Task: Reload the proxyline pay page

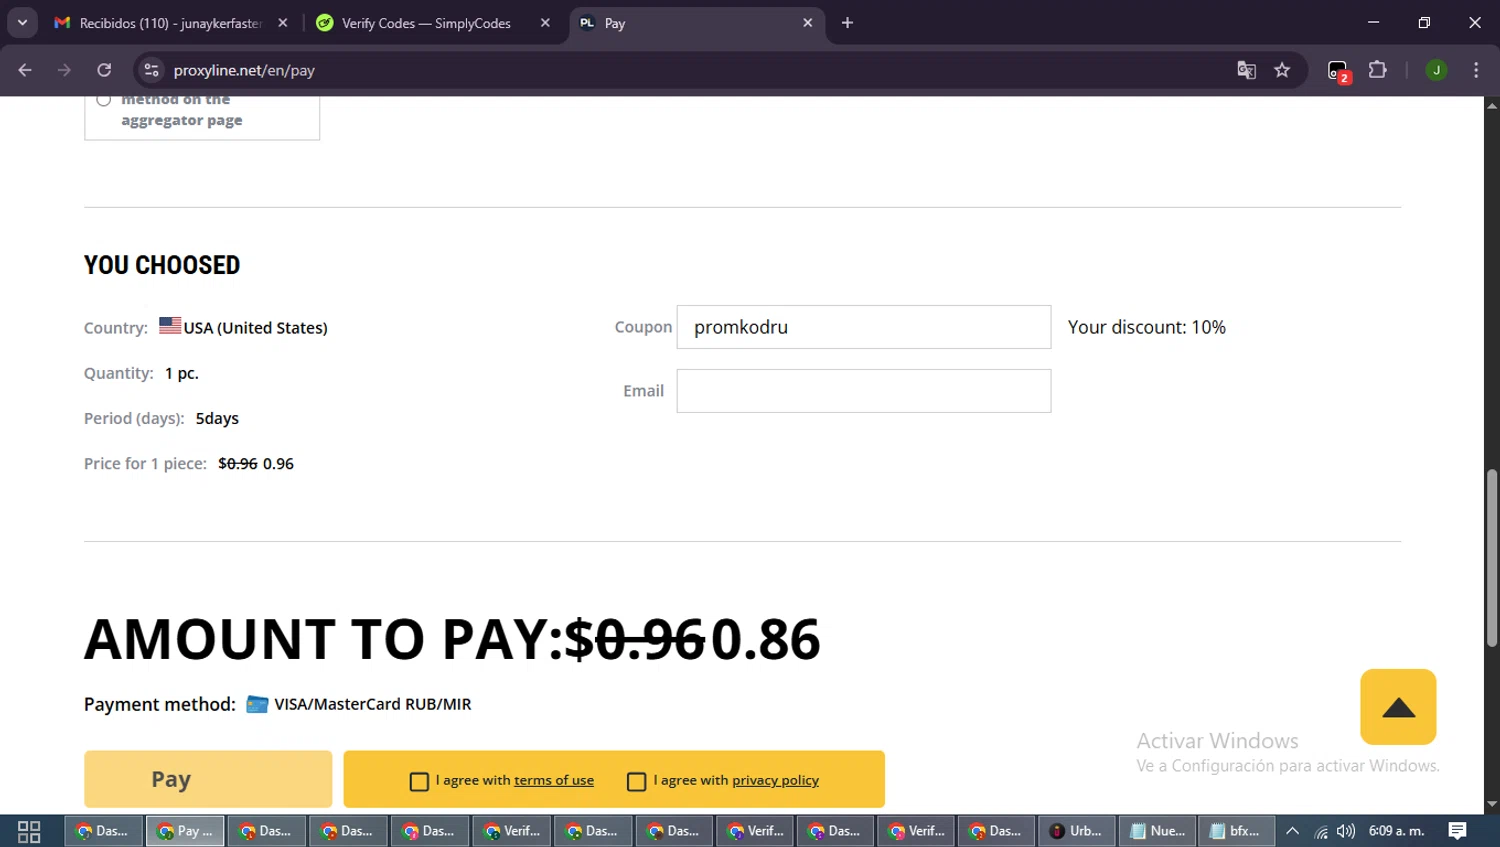Action: coord(104,70)
